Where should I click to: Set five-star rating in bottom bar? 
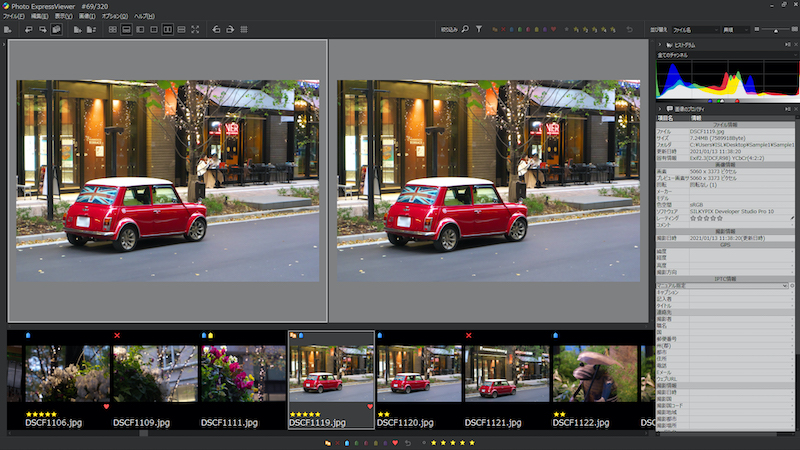click(472, 443)
